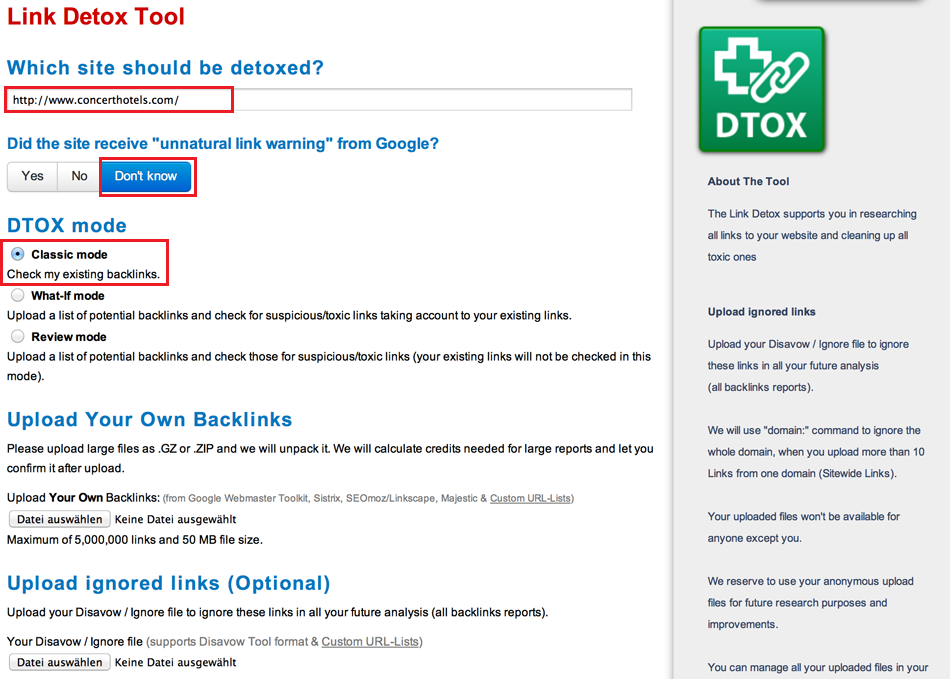This screenshot has width=950, height=679.
Task: Click 'Check my existing backlinks.' text
Action: 84,274
